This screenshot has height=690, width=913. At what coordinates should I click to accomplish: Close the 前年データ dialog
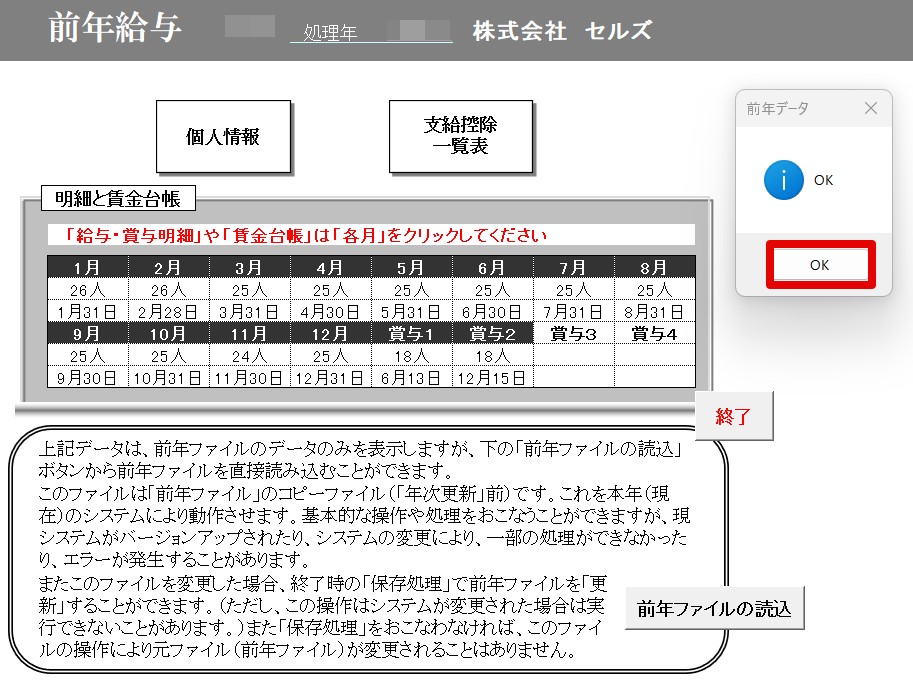click(870, 108)
